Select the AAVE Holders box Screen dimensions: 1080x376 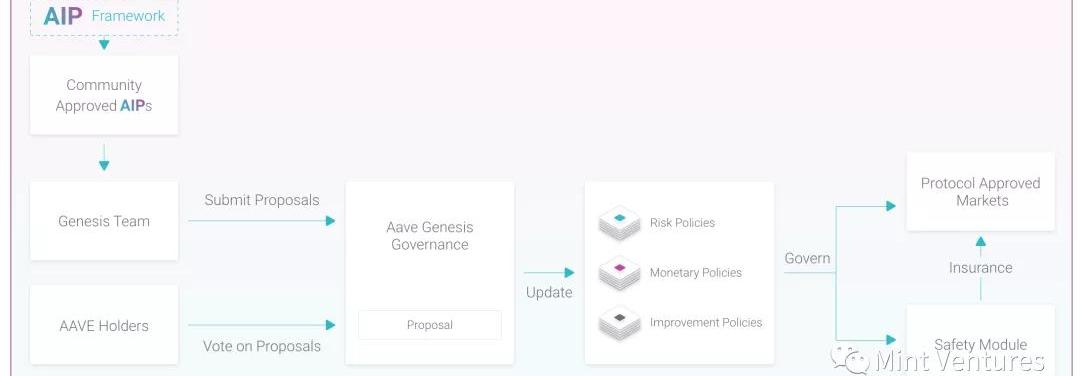[x=104, y=325]
